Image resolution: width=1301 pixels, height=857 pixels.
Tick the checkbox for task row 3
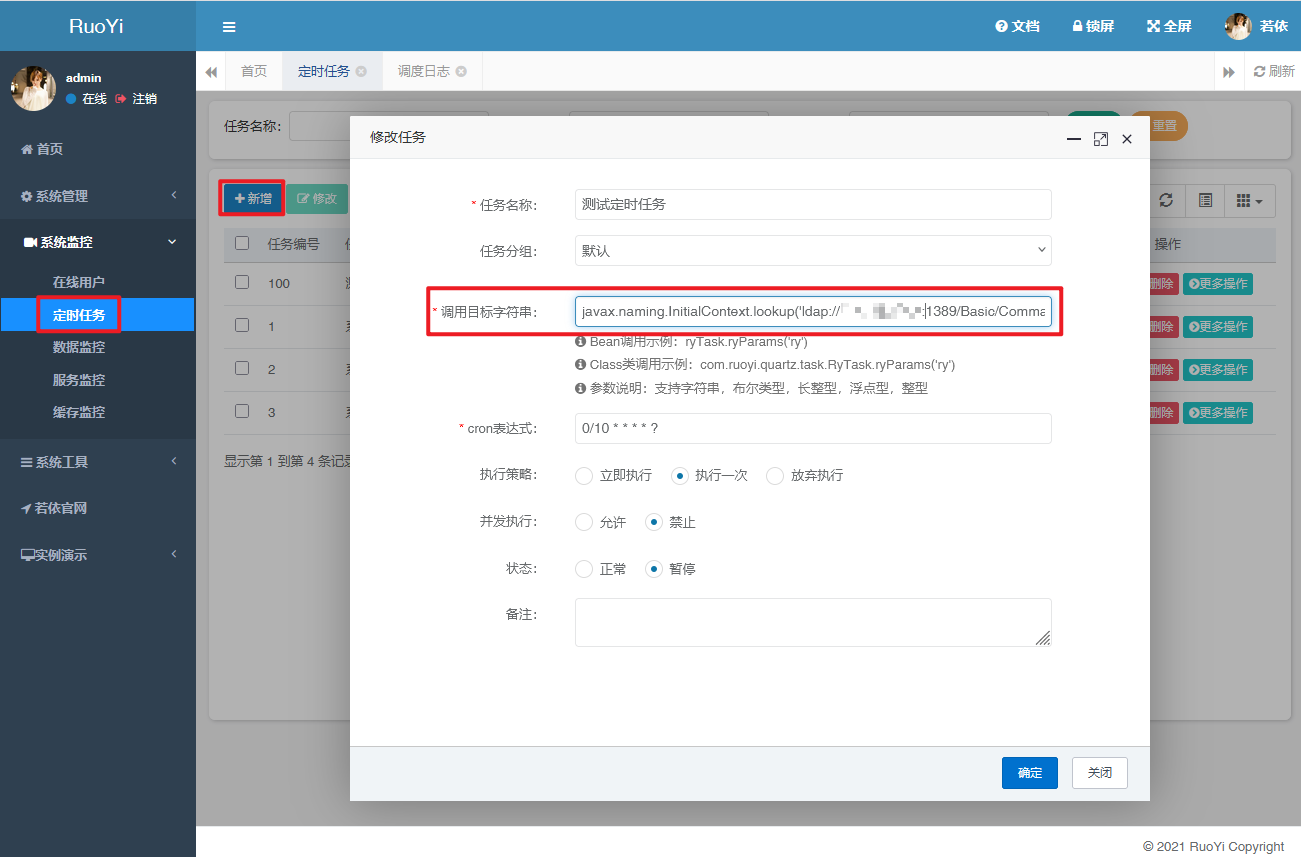click(x=242, y=411)
